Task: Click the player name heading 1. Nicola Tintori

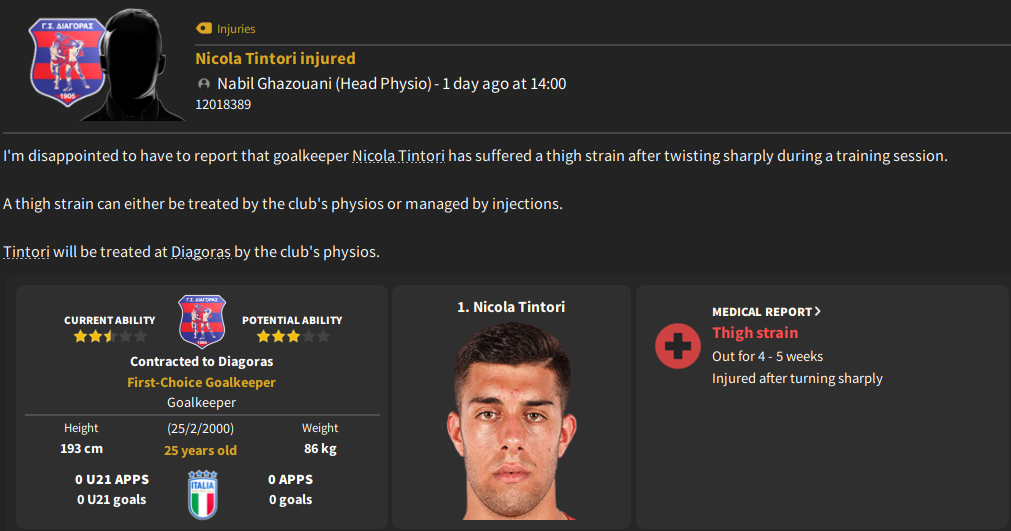Action: pyautogui.click(x=511, y=307)
